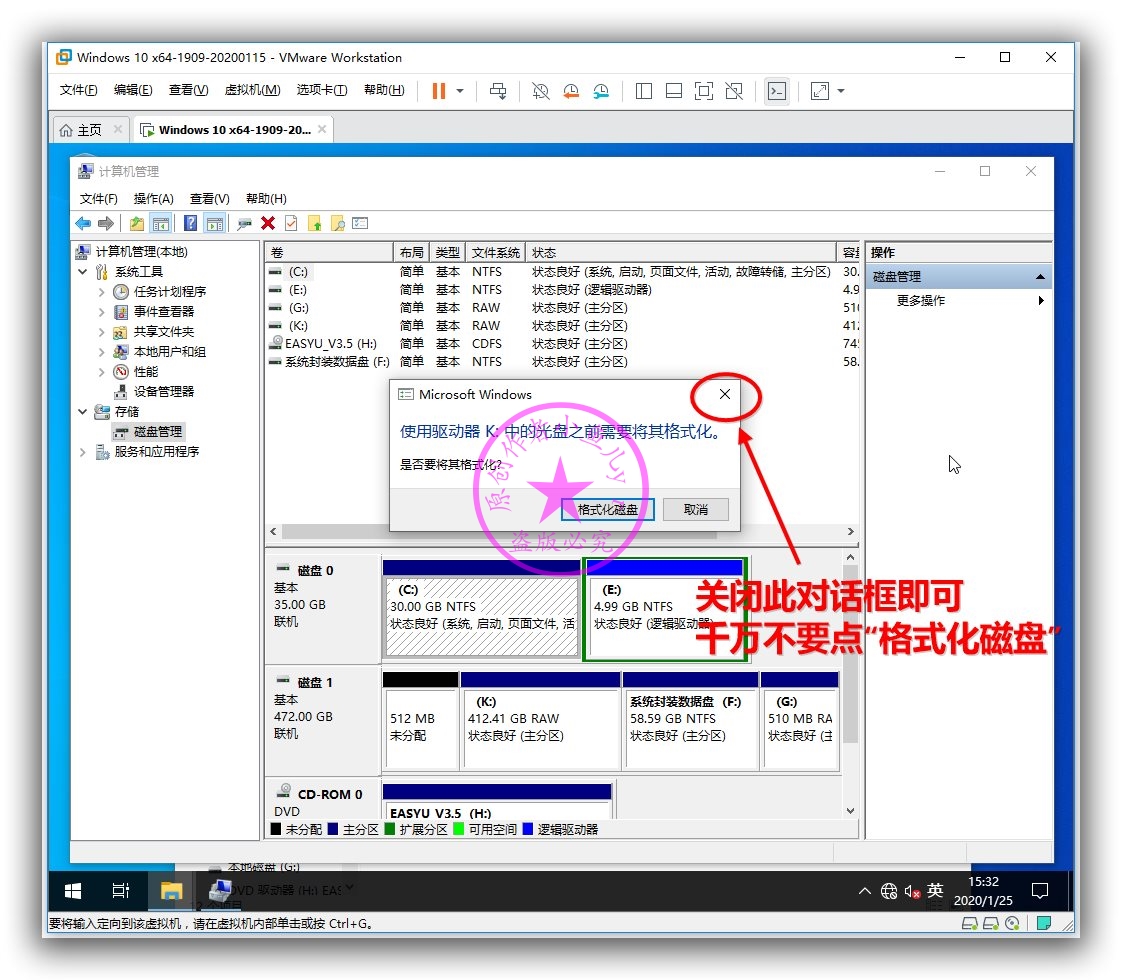Open the pause button dropdown arrow in VMware
Screen dimensions: 1122x980
460,91
